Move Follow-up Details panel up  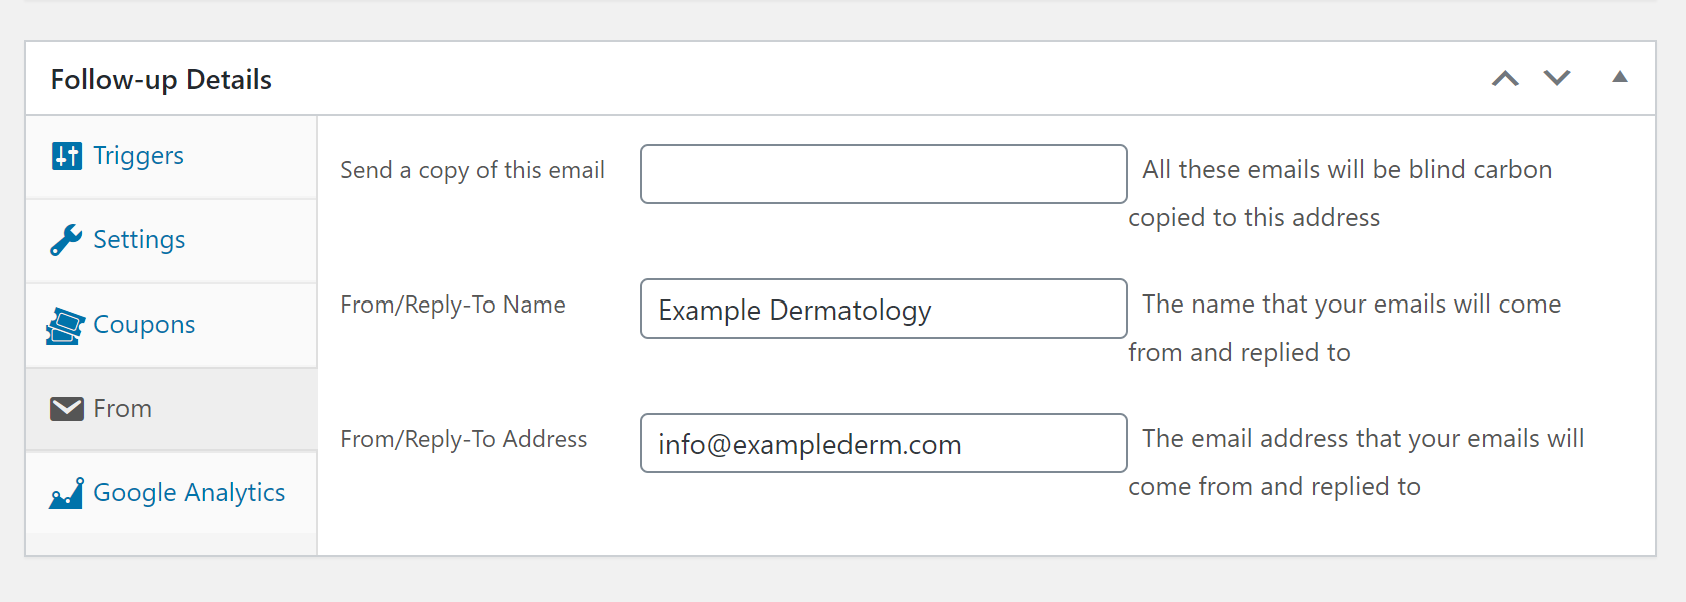[1505, 78]
